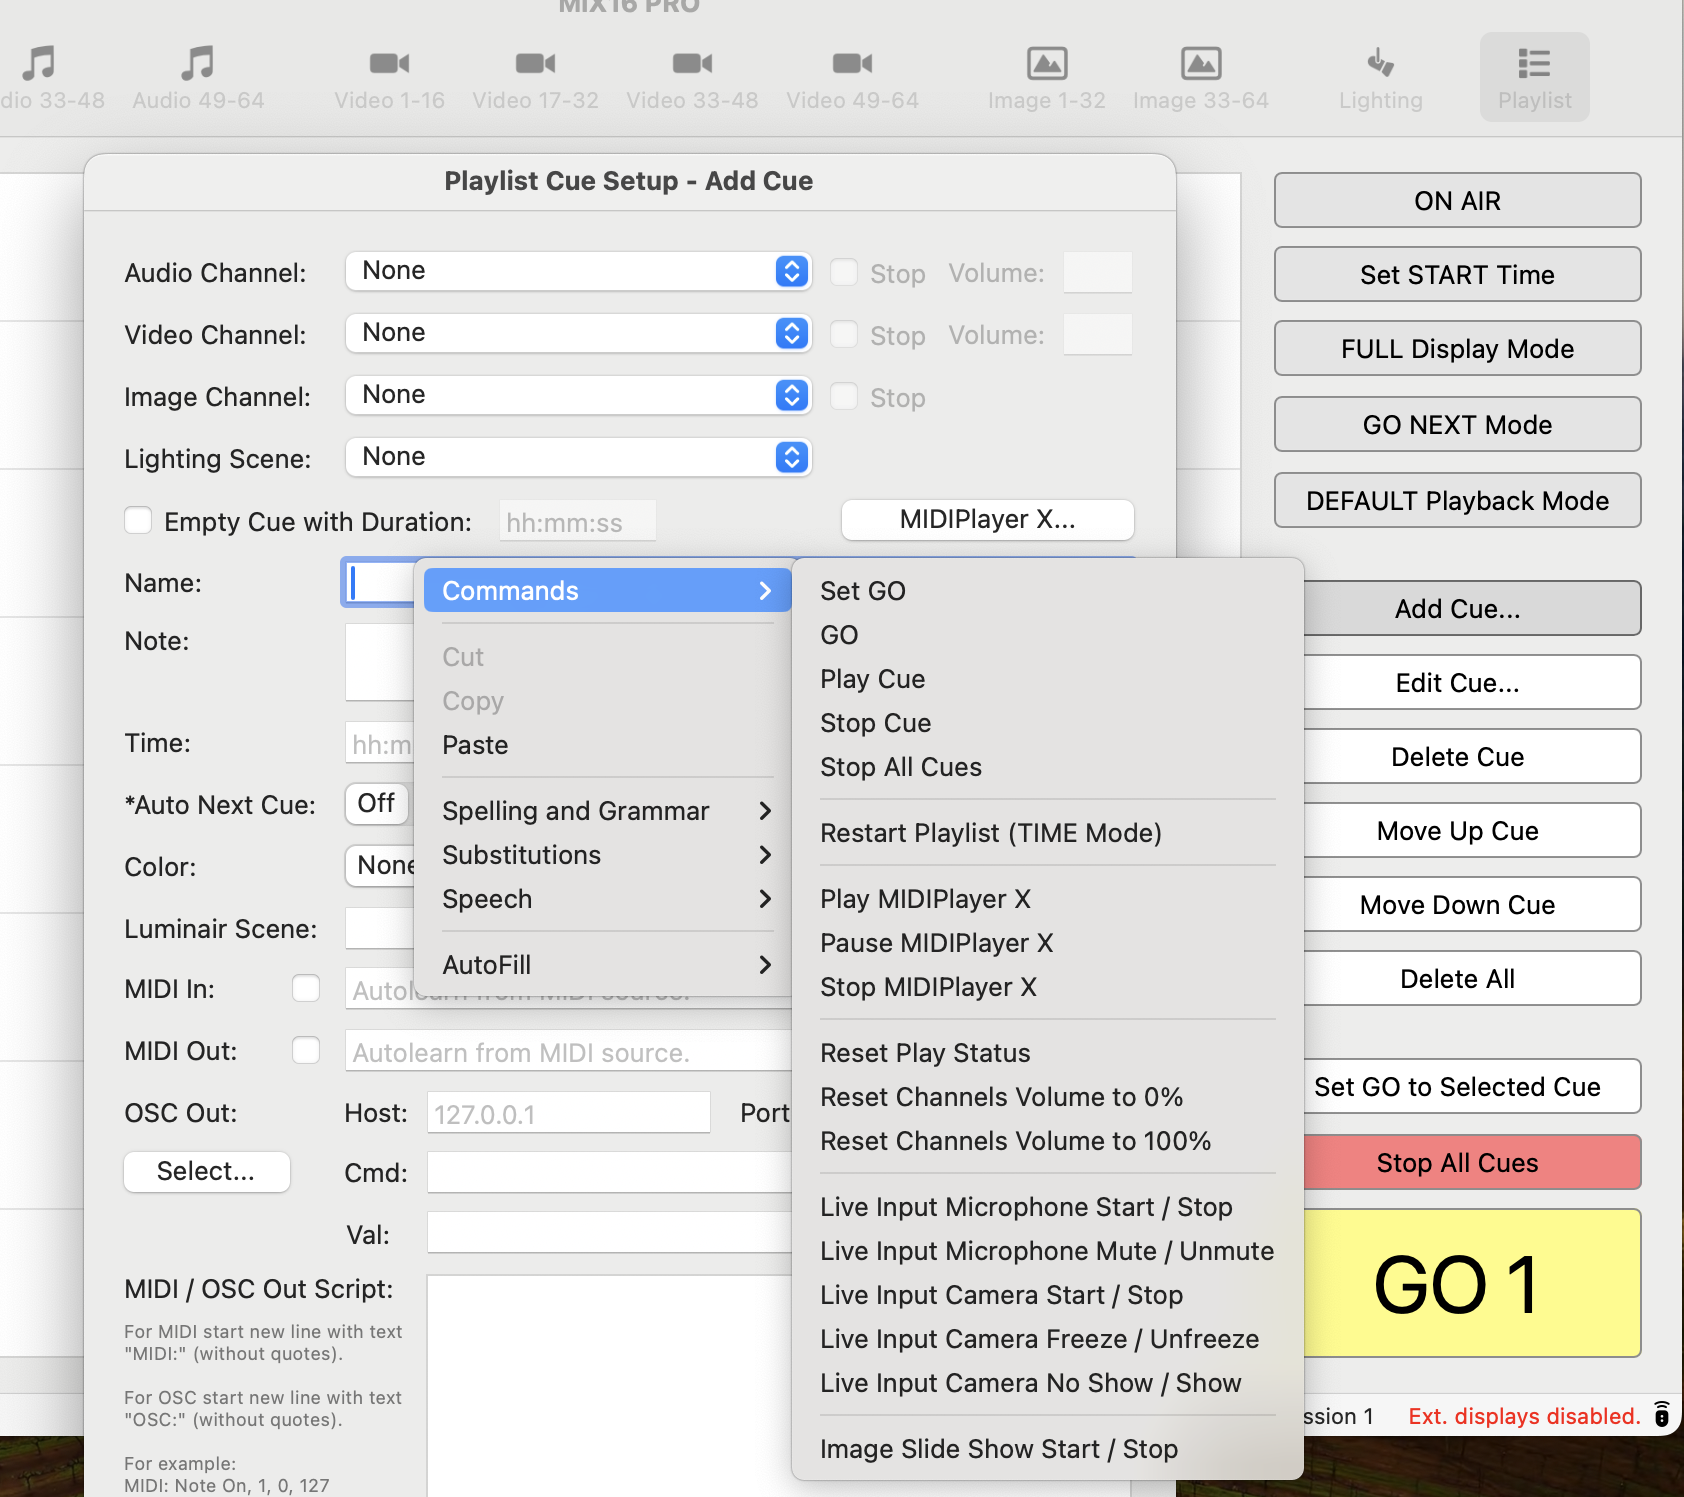Expand the Substitutions submenu
Image resolution: width=1684 pixels, height=1497 pixels.
(x=607, y=855)
